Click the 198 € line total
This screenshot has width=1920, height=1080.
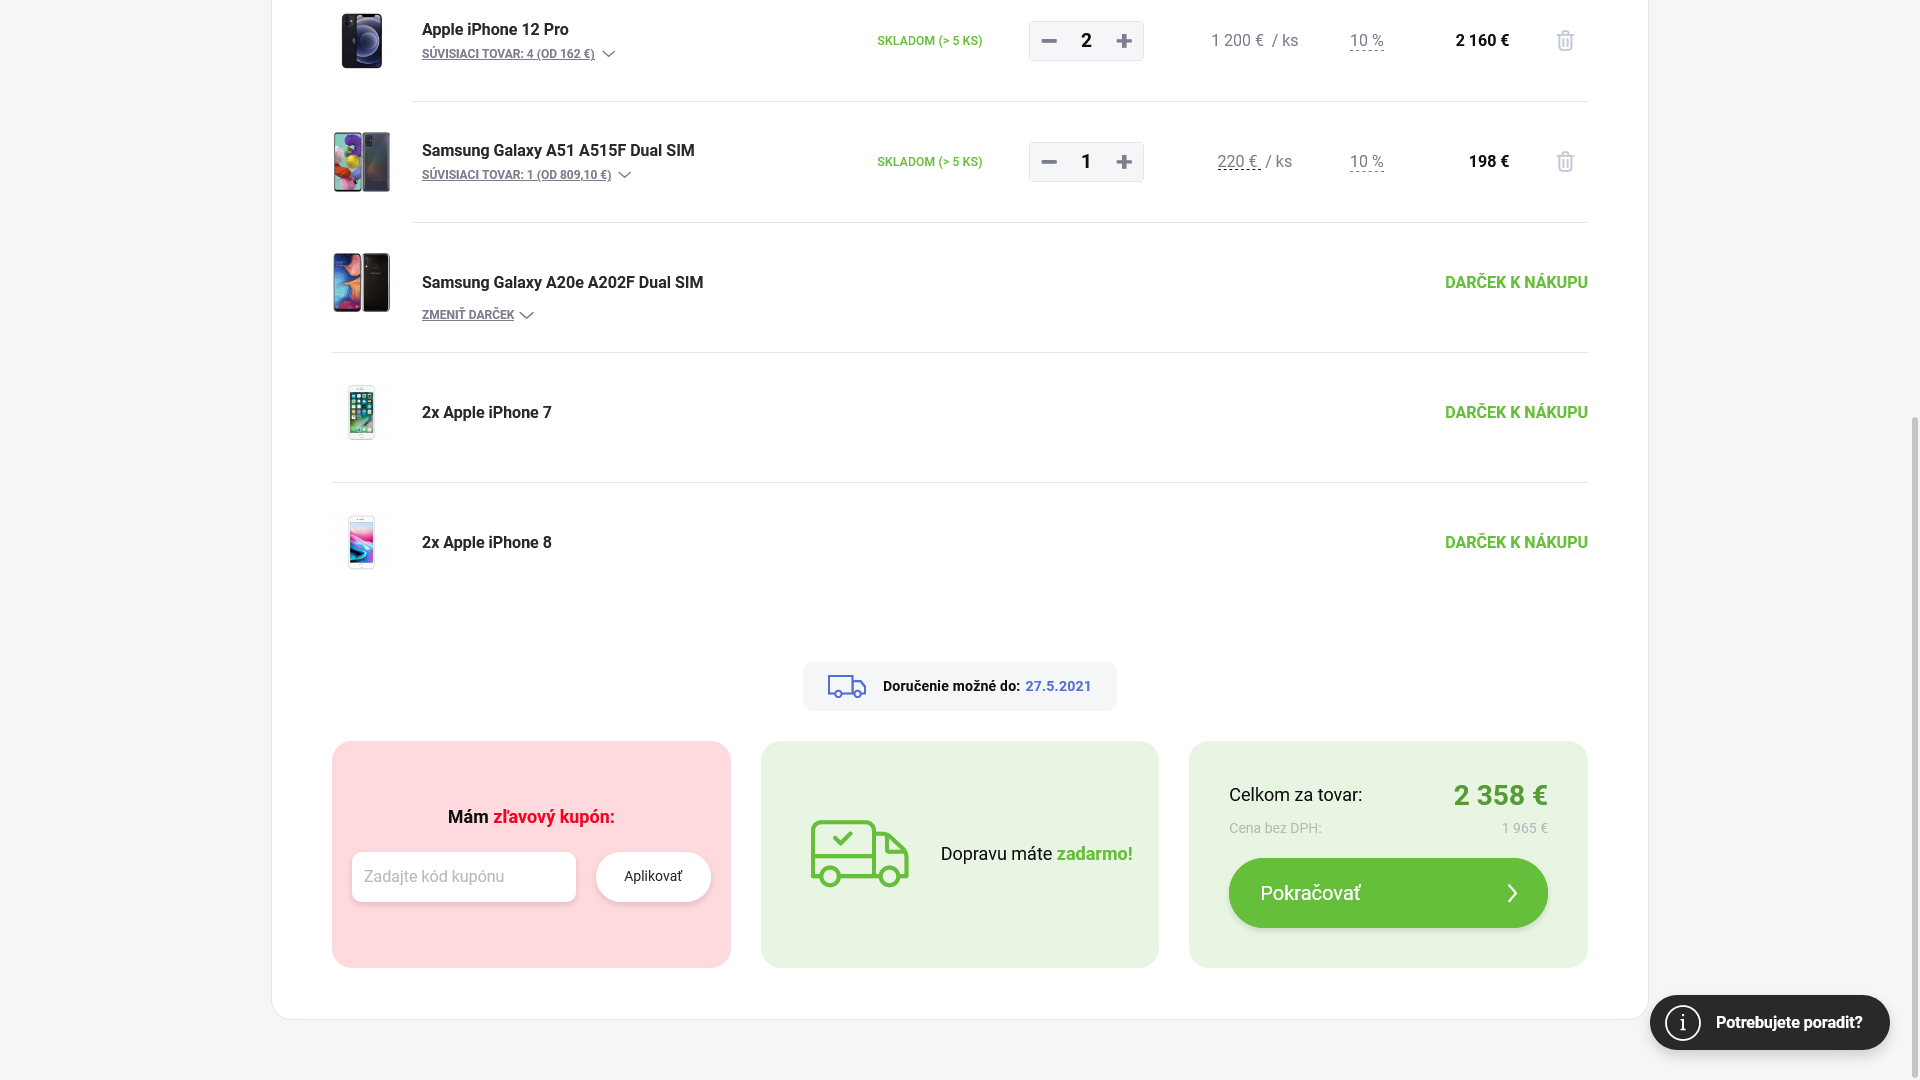[x=1489, y=162]
